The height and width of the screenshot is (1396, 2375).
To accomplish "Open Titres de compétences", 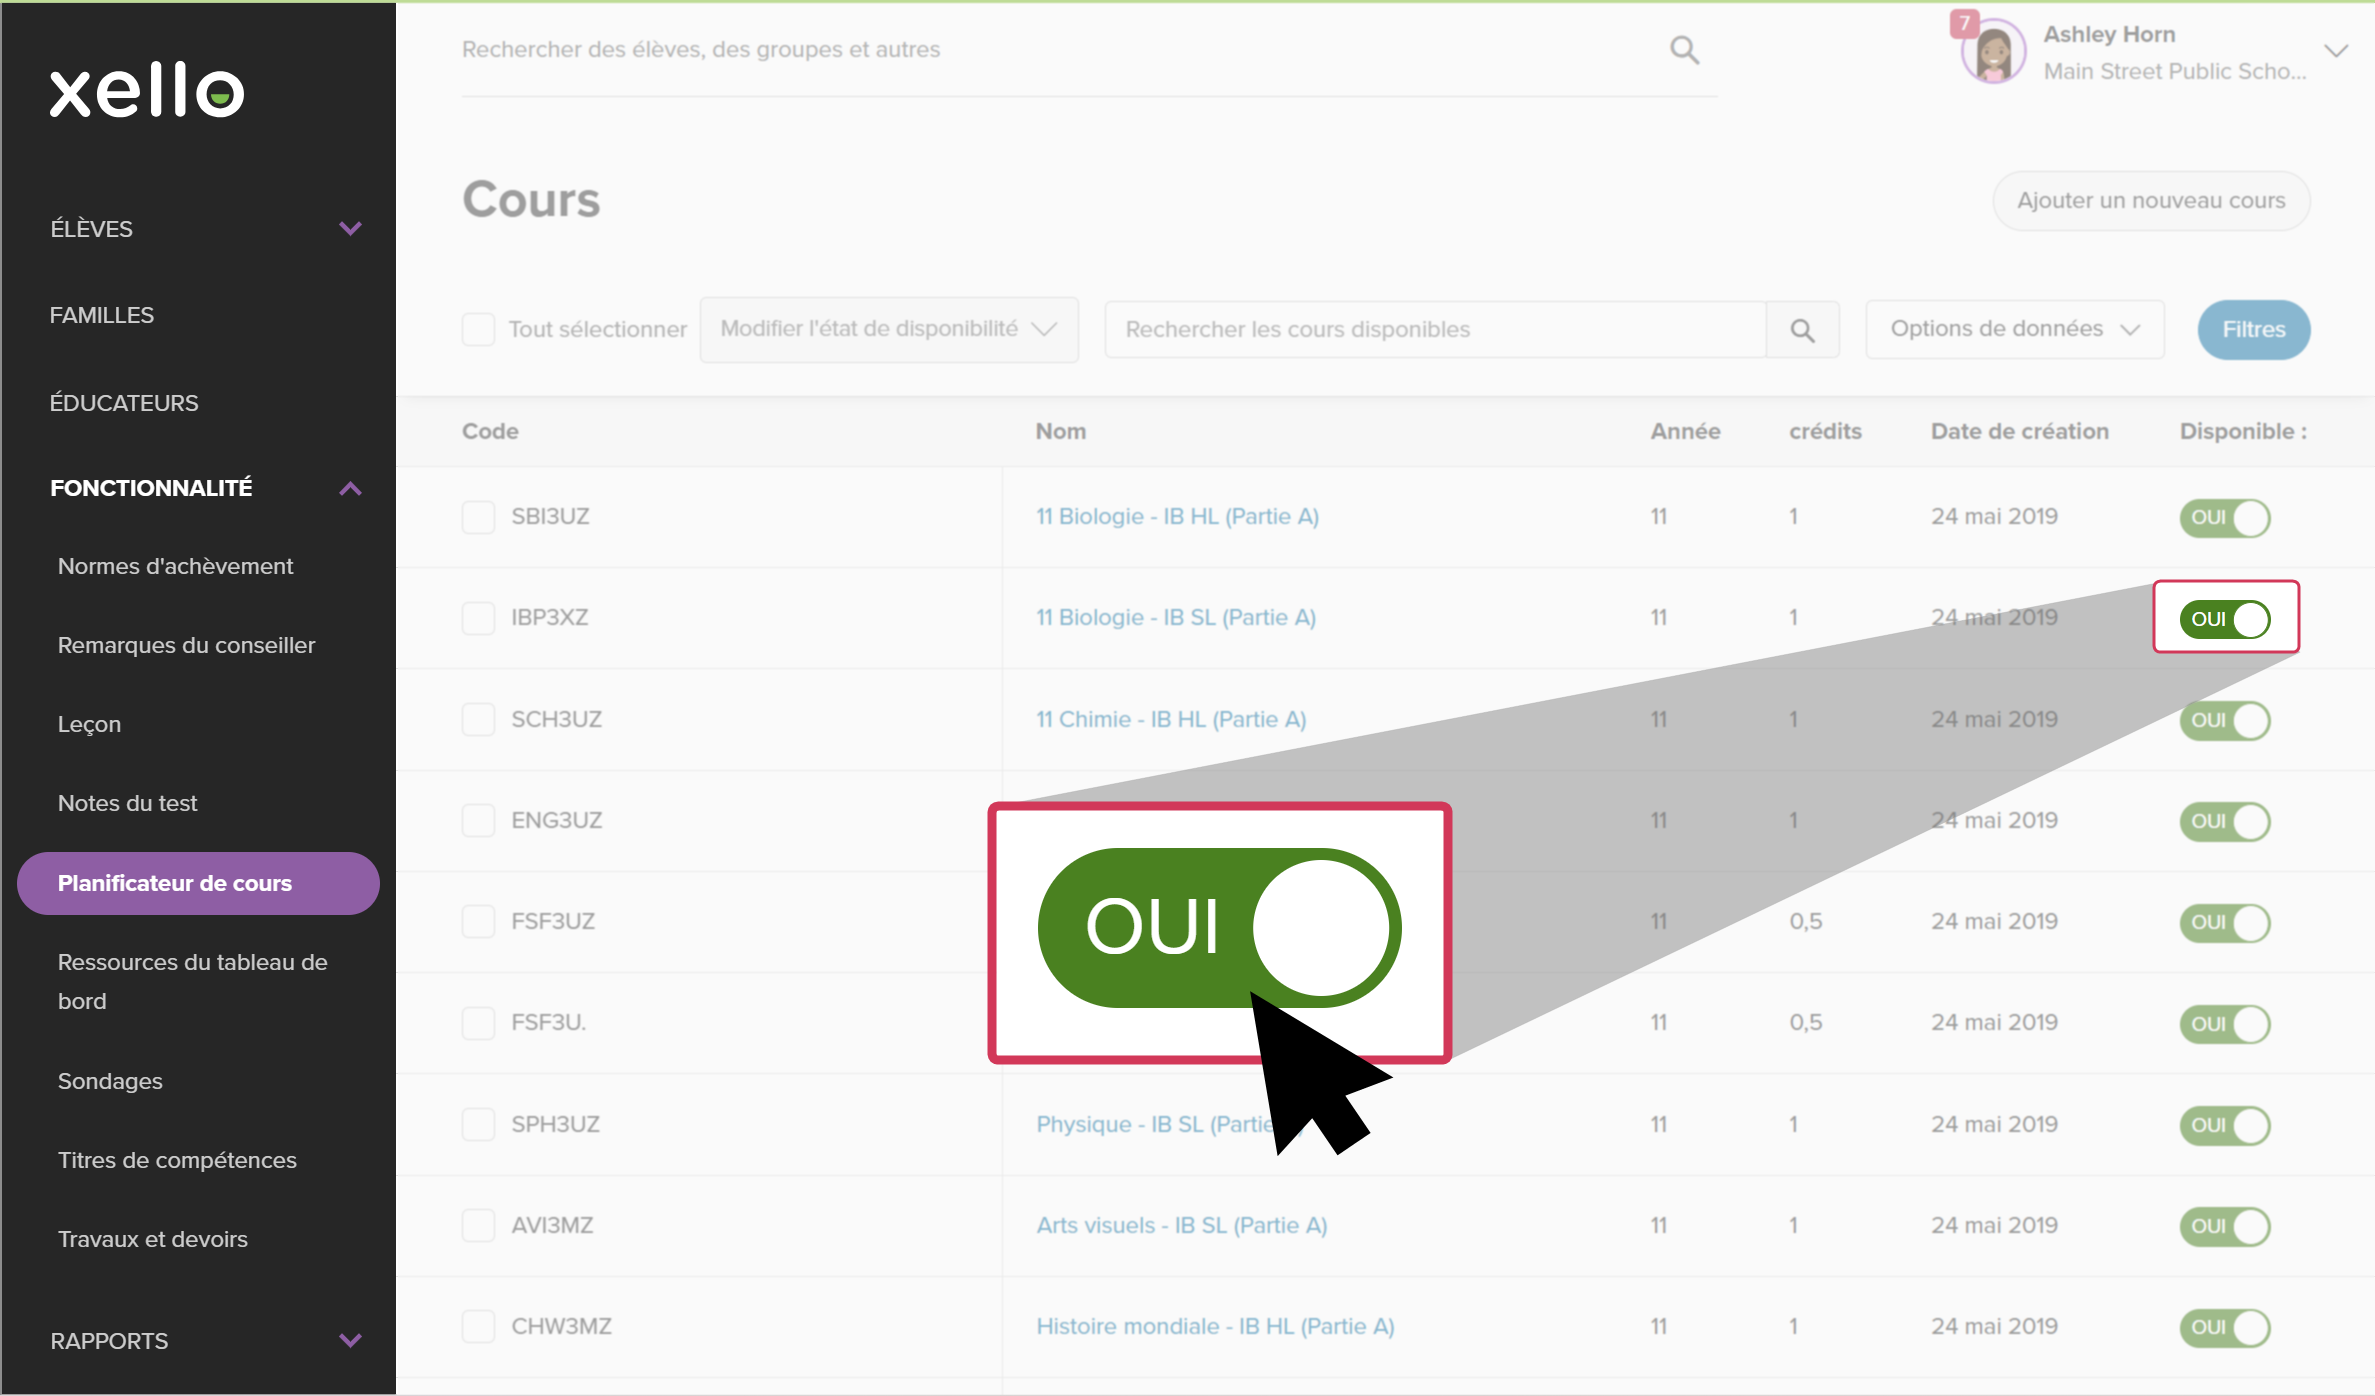I will (x=177, y=1160).
